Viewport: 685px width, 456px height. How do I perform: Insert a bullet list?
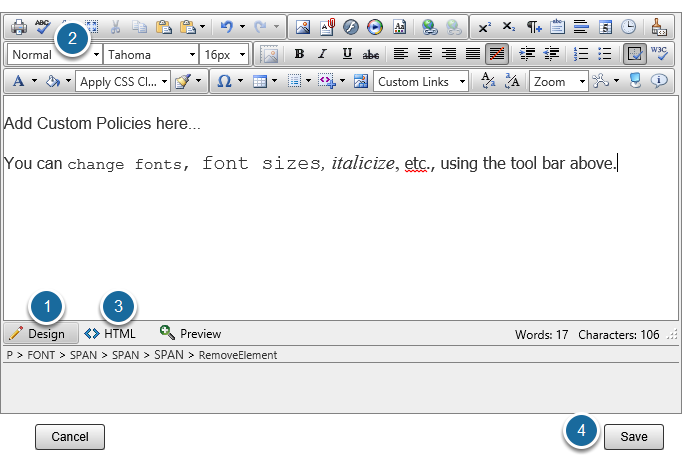click(605, 54)
